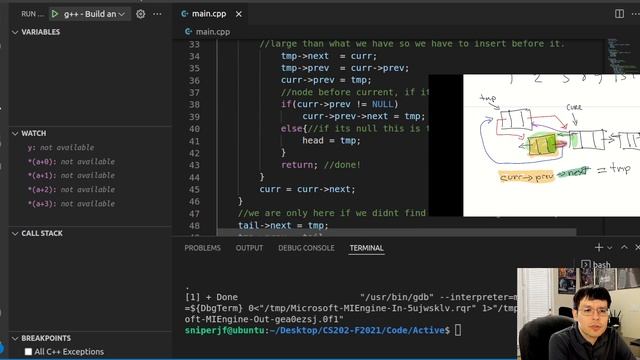Click 'return; //done!' code line
This screenshot has height=360, width=640.
pyautogui.click(x=321, y=165)
